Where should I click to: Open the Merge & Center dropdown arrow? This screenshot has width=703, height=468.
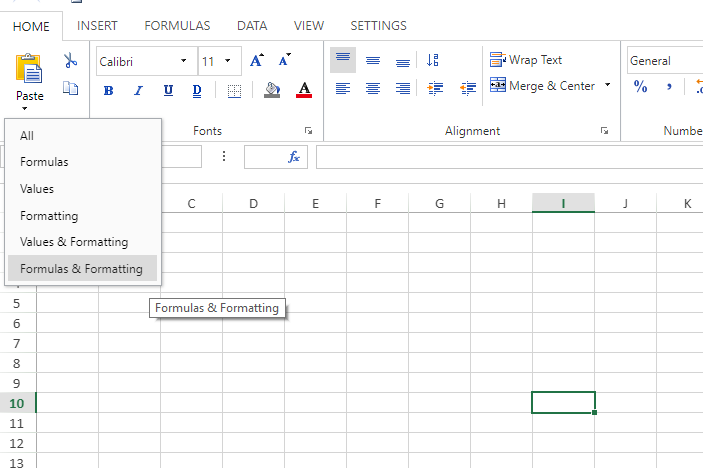point(608,85)
